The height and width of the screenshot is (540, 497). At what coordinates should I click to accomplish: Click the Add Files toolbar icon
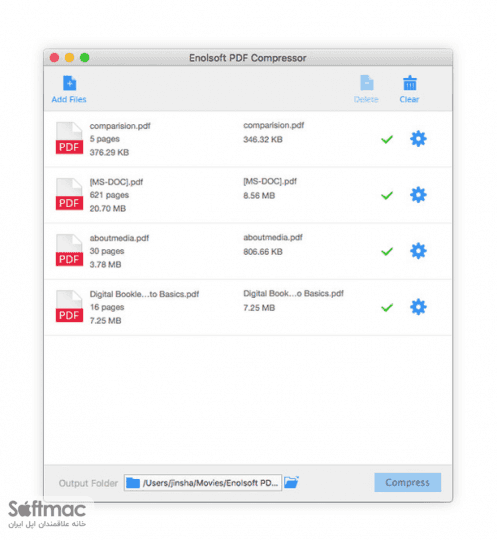[69, 83]
